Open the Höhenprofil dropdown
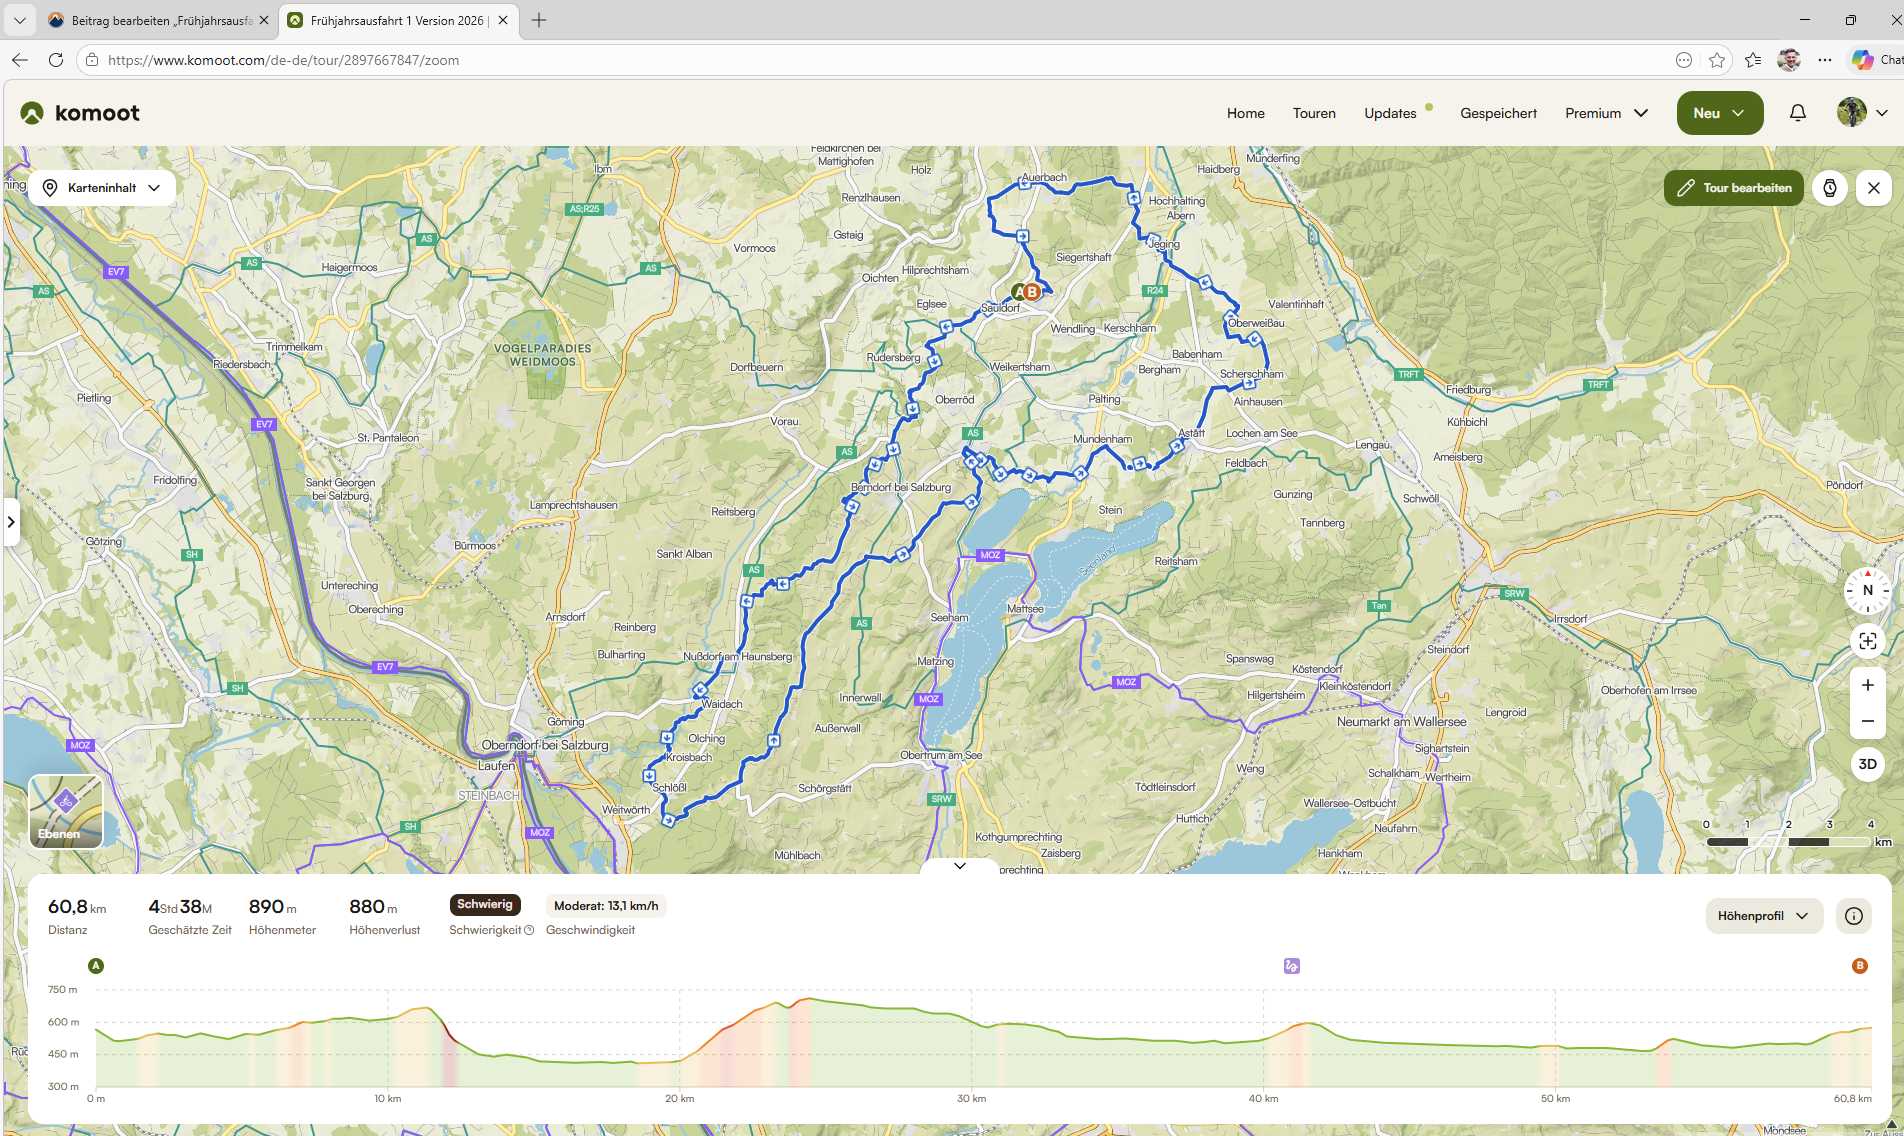This screenshot has height=1136, width=1904. coord(1763,916)
